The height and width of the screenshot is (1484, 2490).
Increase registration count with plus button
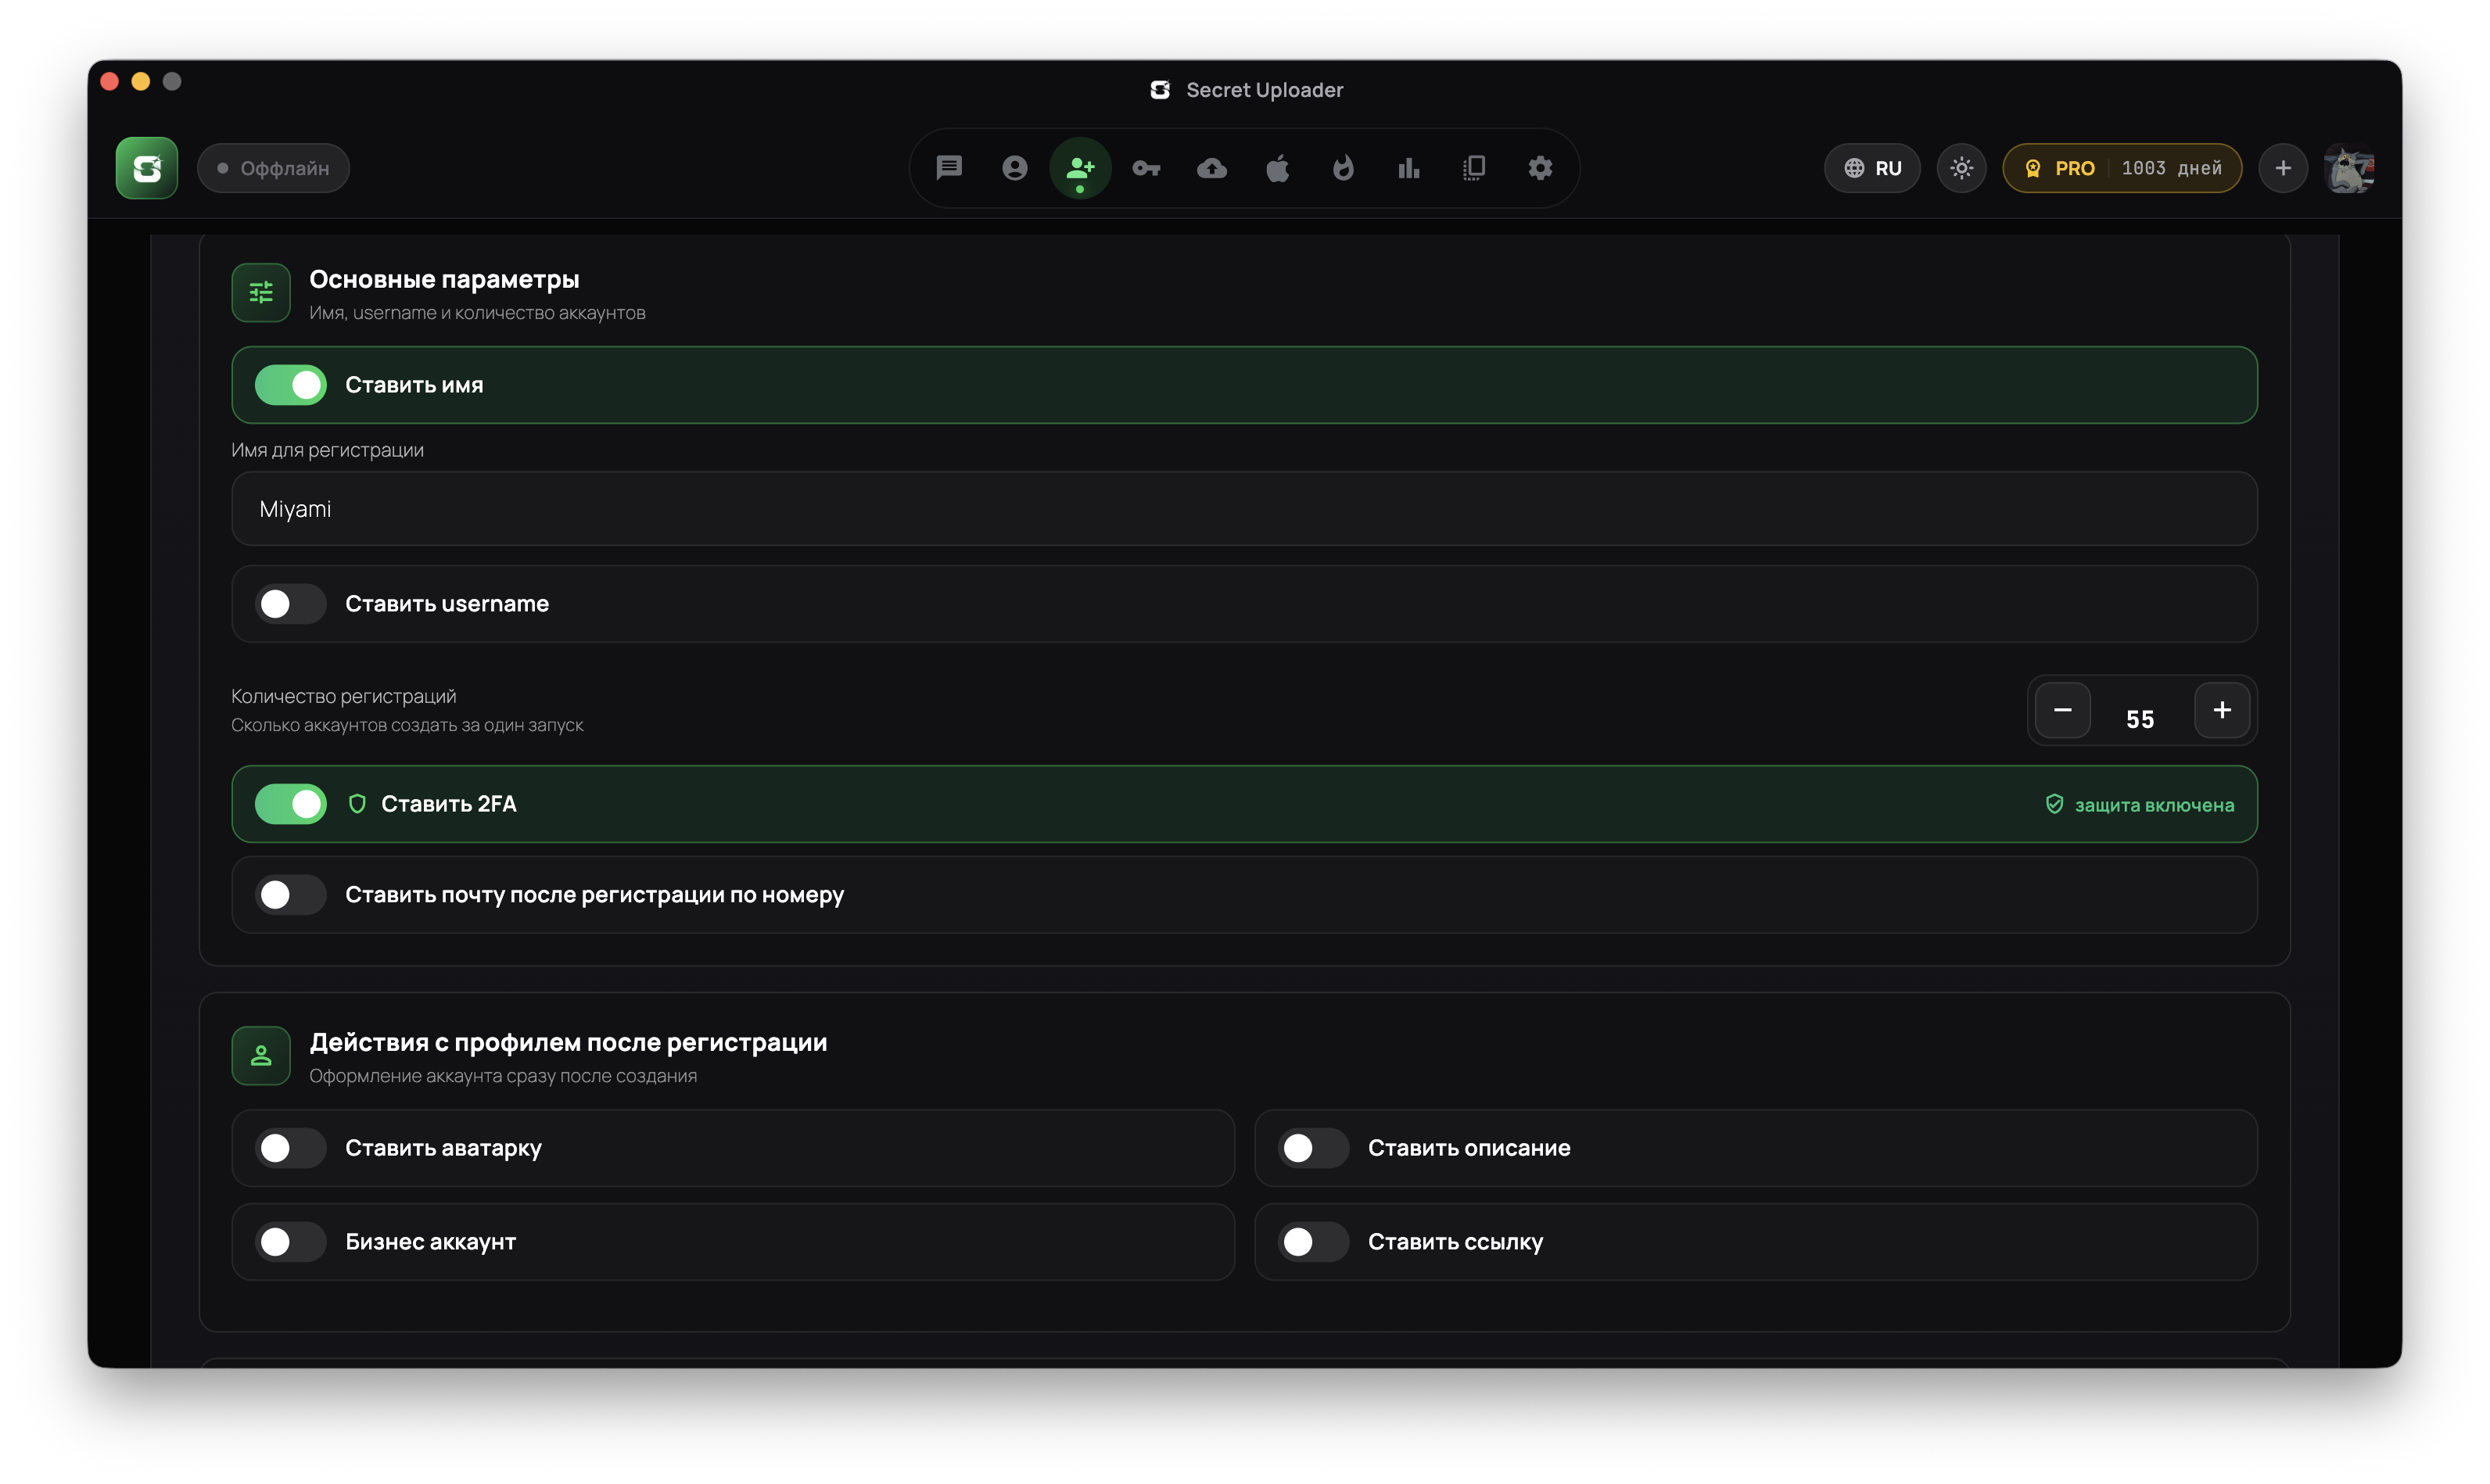[x=2222, y=710]
